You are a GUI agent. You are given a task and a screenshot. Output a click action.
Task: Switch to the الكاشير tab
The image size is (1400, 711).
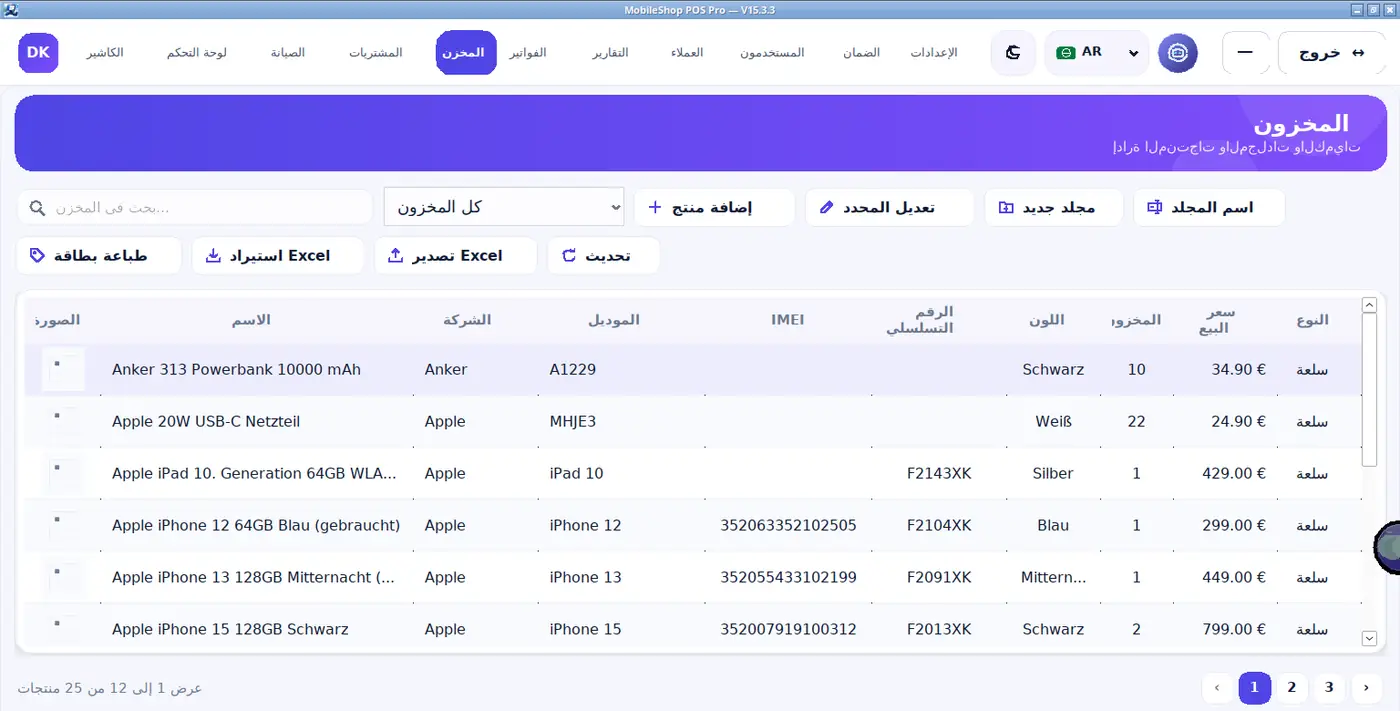coord(105,53)
